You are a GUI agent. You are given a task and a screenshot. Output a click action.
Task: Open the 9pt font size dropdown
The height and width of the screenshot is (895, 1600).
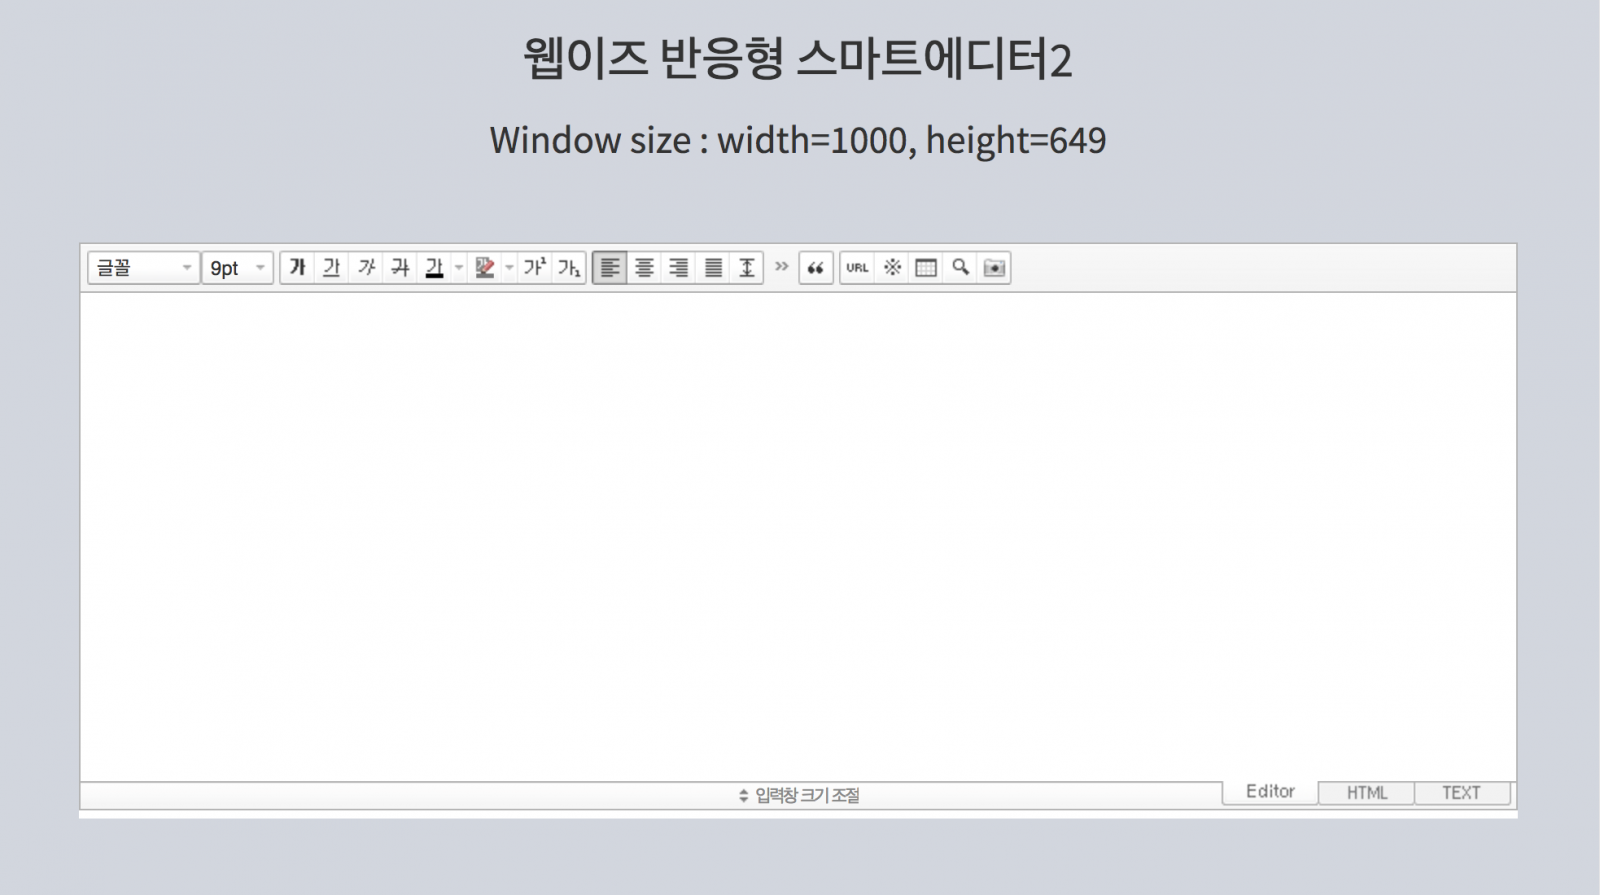click(x=237, y=268)
